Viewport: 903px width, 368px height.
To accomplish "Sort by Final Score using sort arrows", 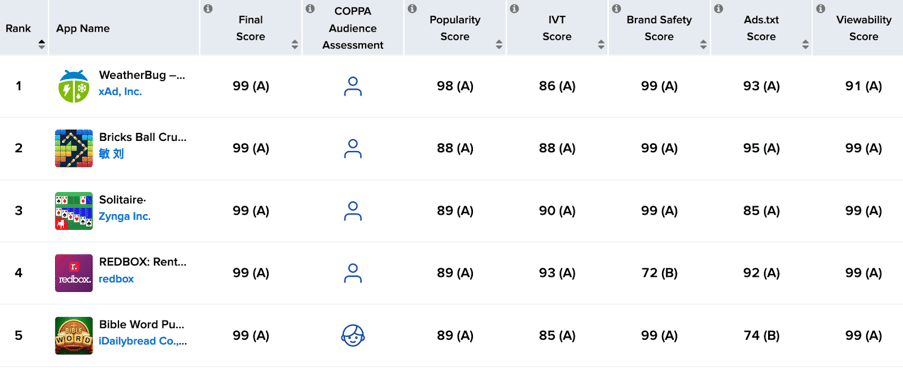I will [295, 44].
